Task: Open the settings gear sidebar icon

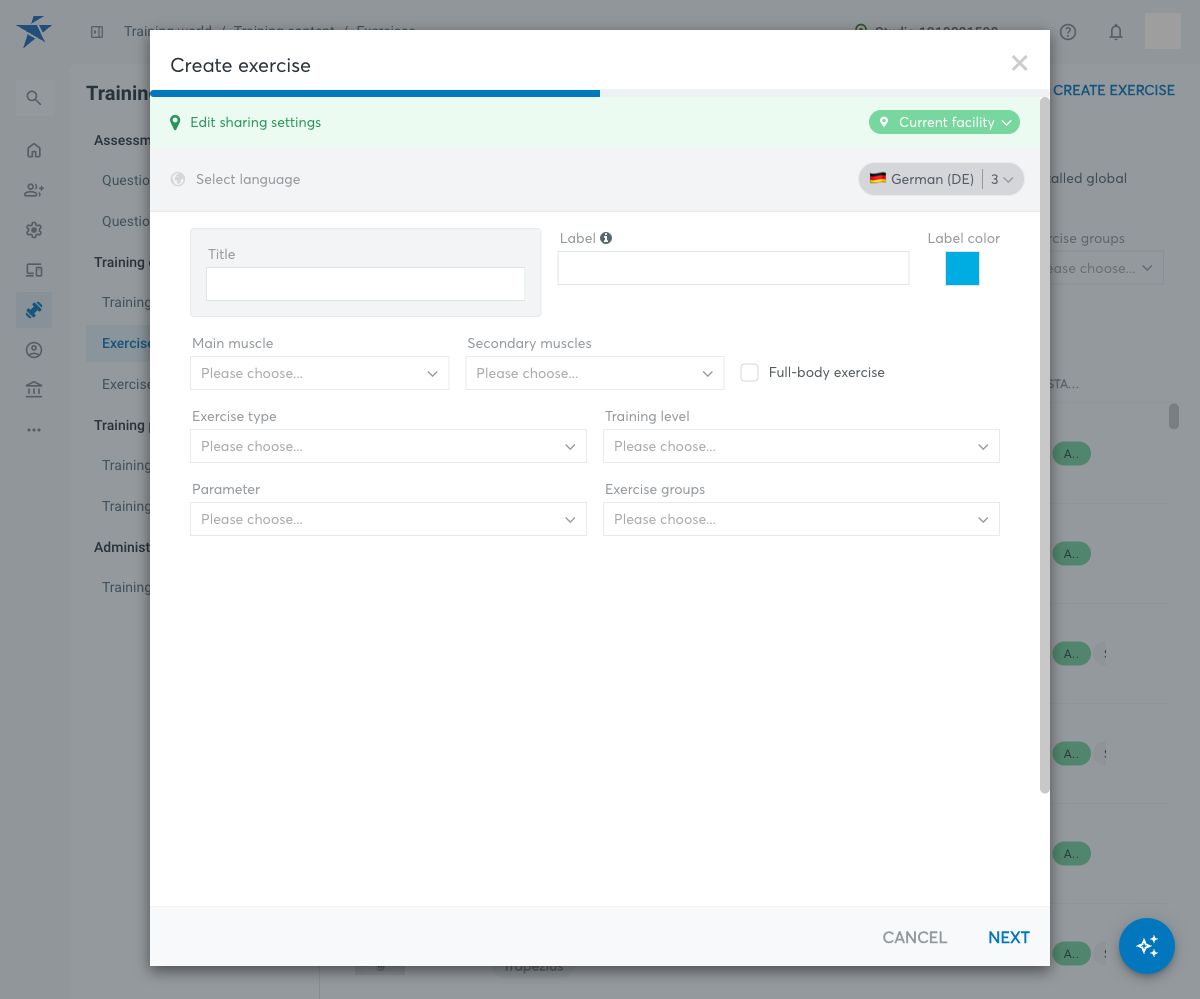Action: click(34, 230)
